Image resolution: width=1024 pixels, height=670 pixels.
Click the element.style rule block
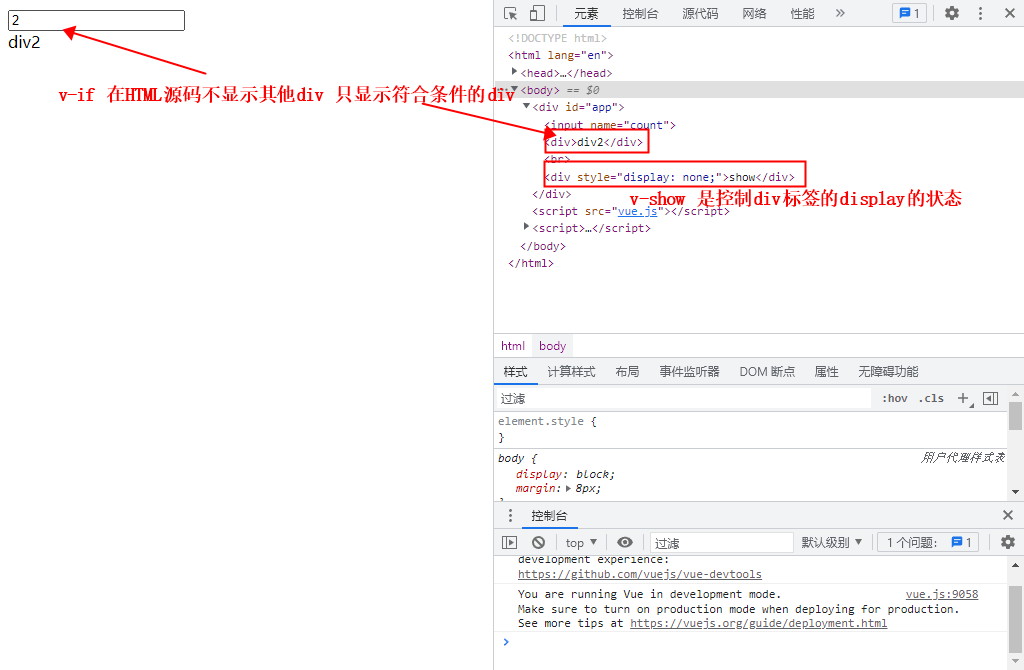(751, 429)
